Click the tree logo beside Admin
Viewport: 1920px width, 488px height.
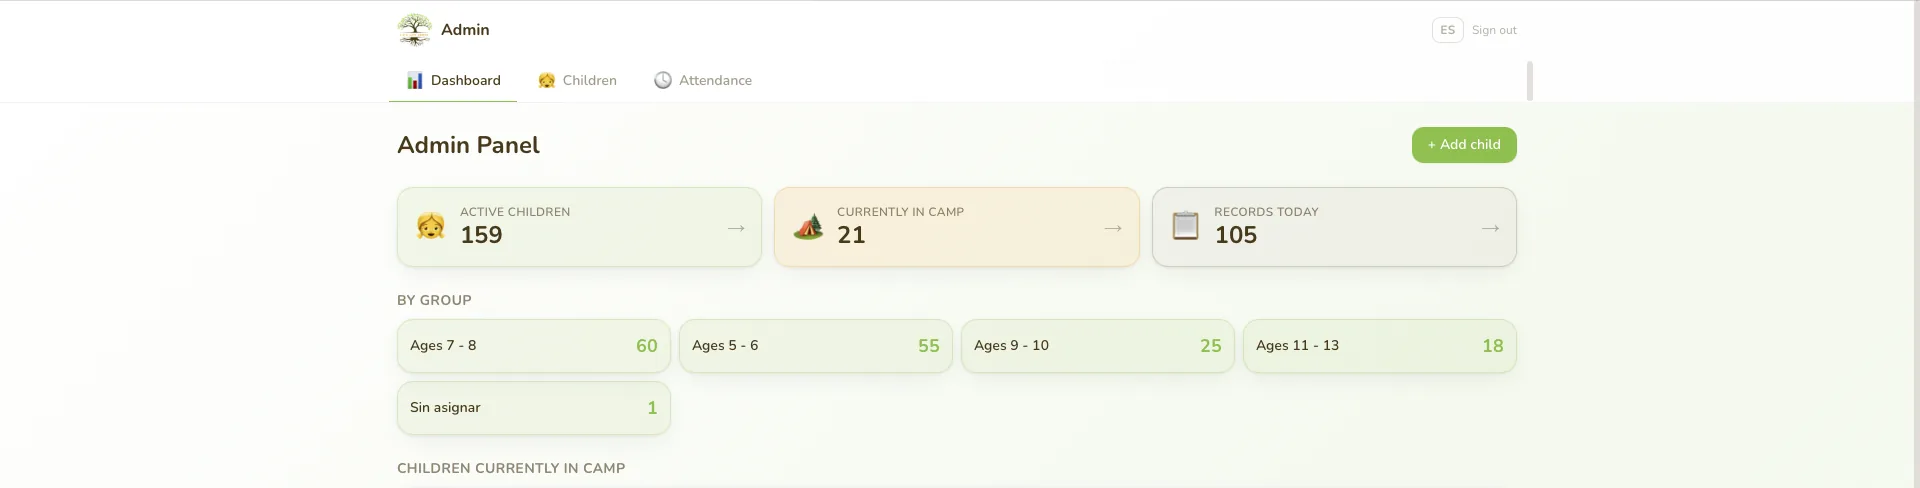(x=414, y=30)
